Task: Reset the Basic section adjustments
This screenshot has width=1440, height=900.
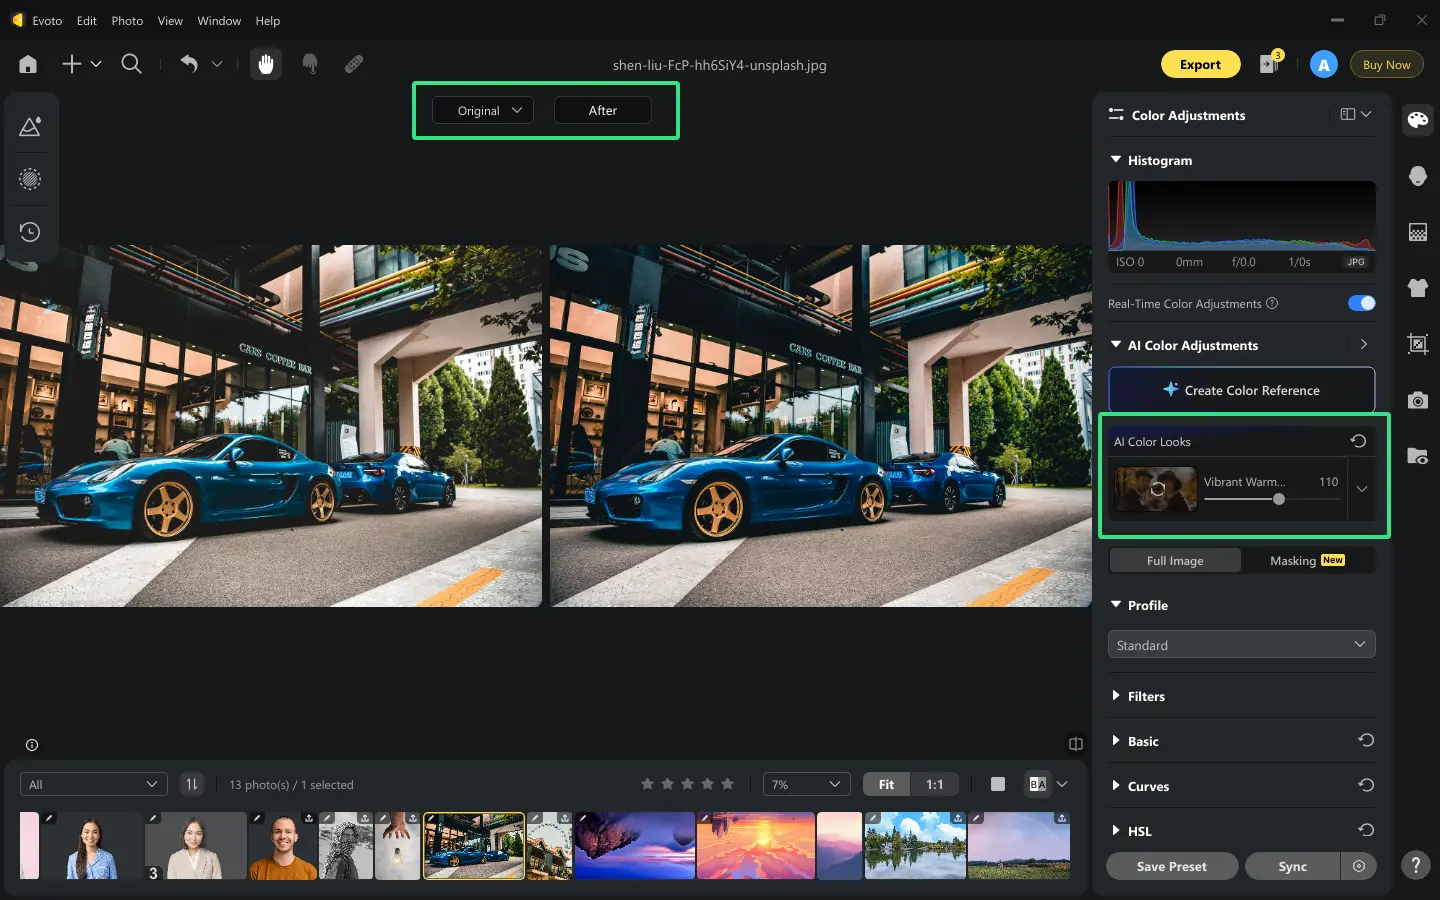Action: 1366,740
